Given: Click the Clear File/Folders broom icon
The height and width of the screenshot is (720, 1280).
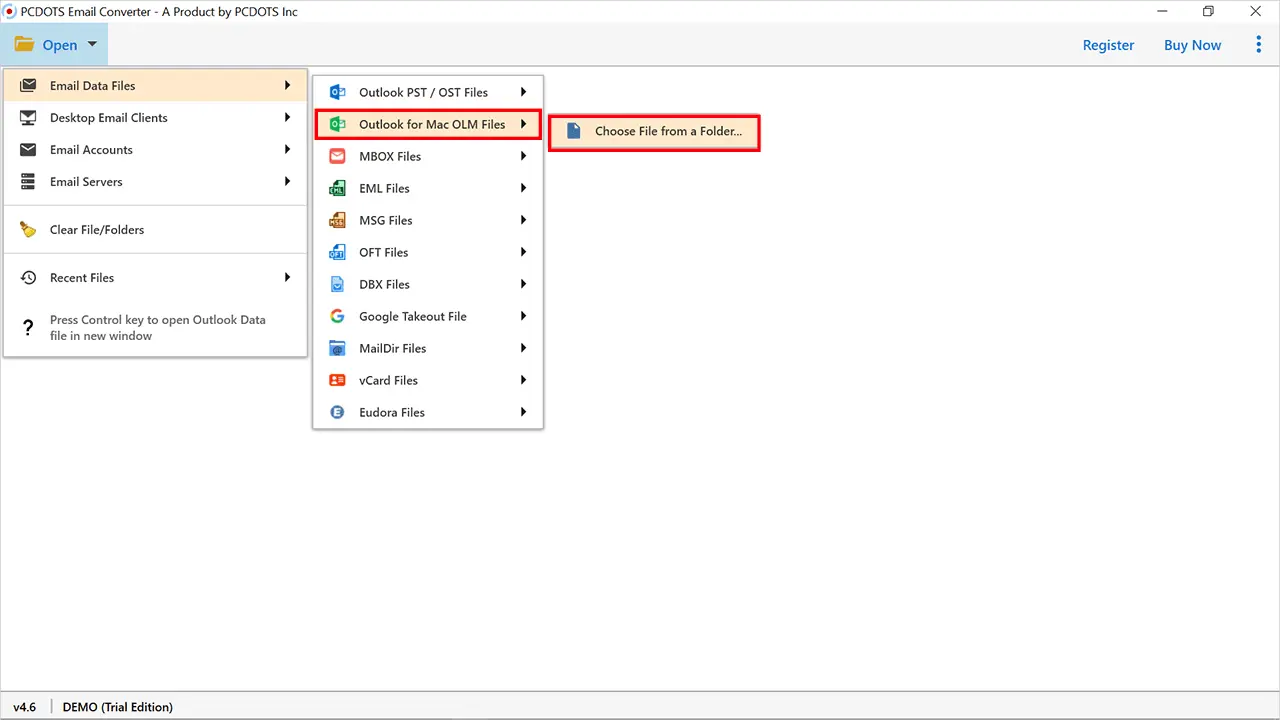Looking at the screenshot, I should (x=28, y=229).
